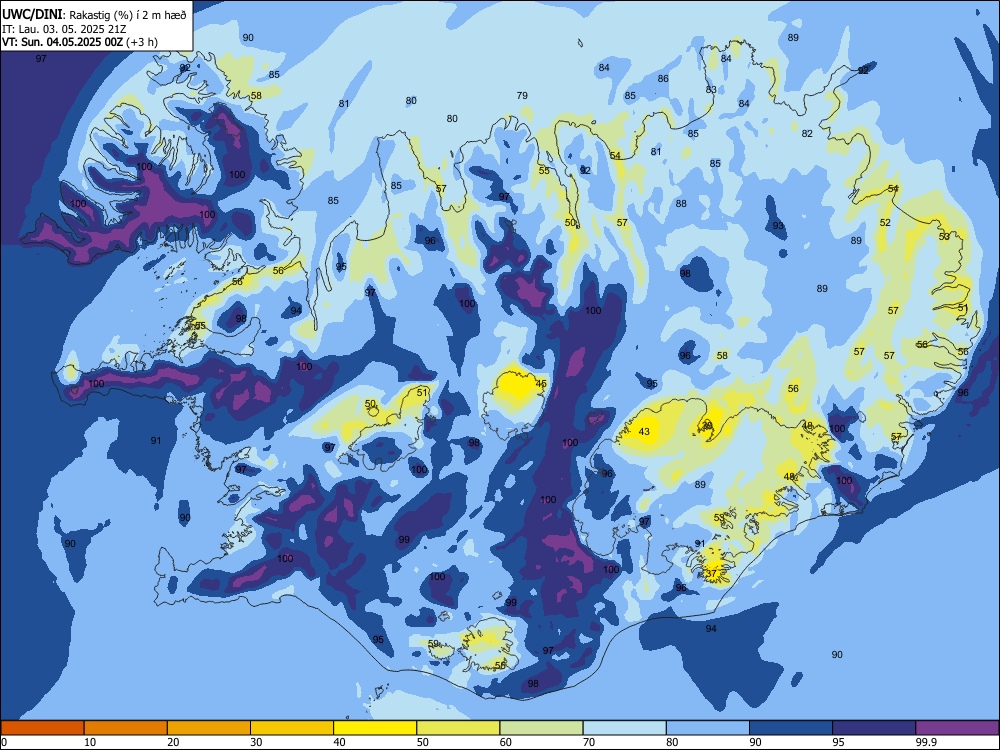The width and height of the screenshot is (1000, 750).
Task: Click the '40' legend tick label
Action: 339,742
